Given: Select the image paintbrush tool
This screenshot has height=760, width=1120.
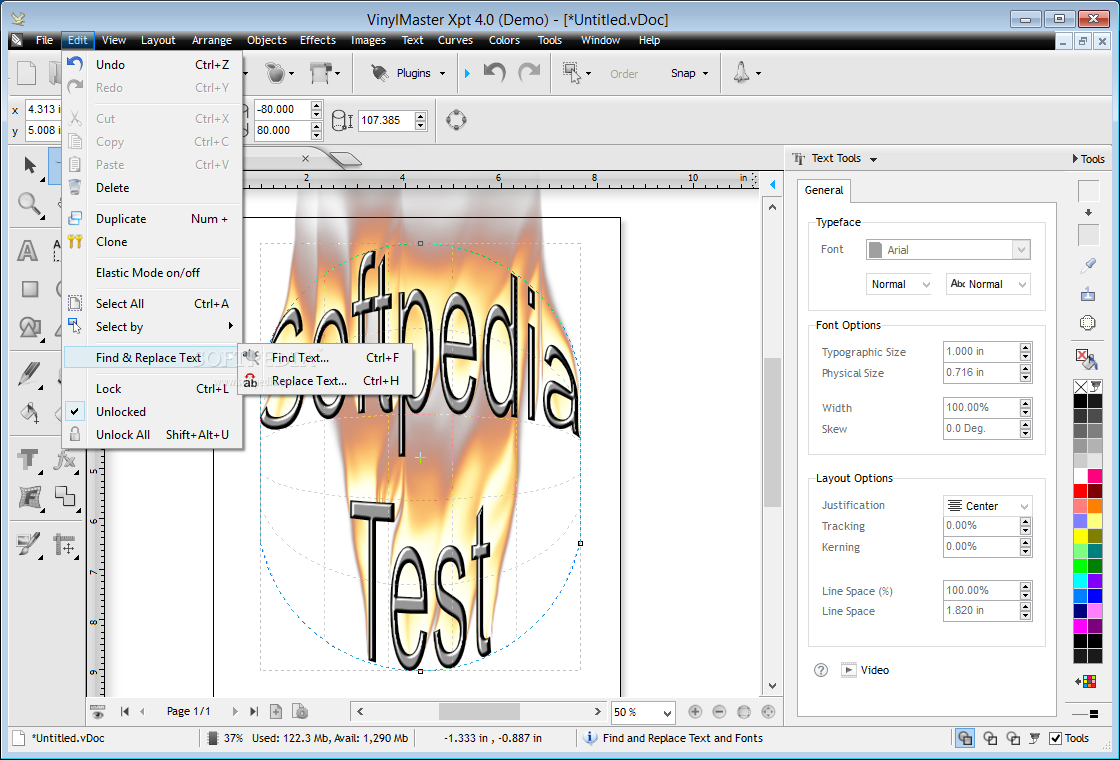Looking at the screenshot, I should click(x=29, y=545).
